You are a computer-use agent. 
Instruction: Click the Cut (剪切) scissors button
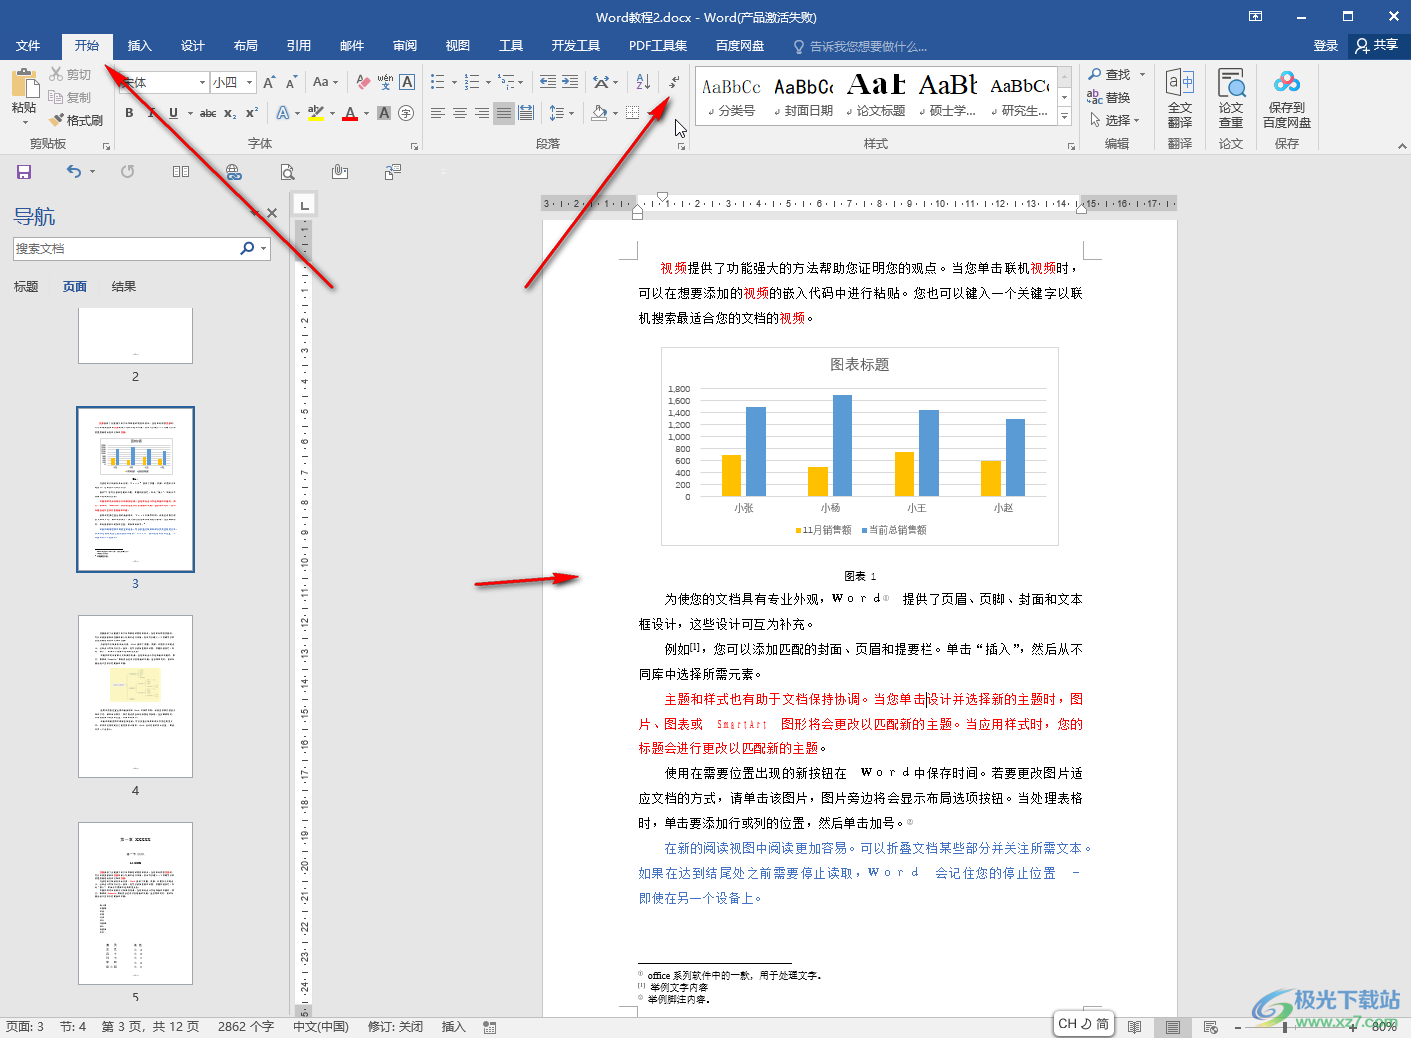pyautogui.click(x=70, y=74)
